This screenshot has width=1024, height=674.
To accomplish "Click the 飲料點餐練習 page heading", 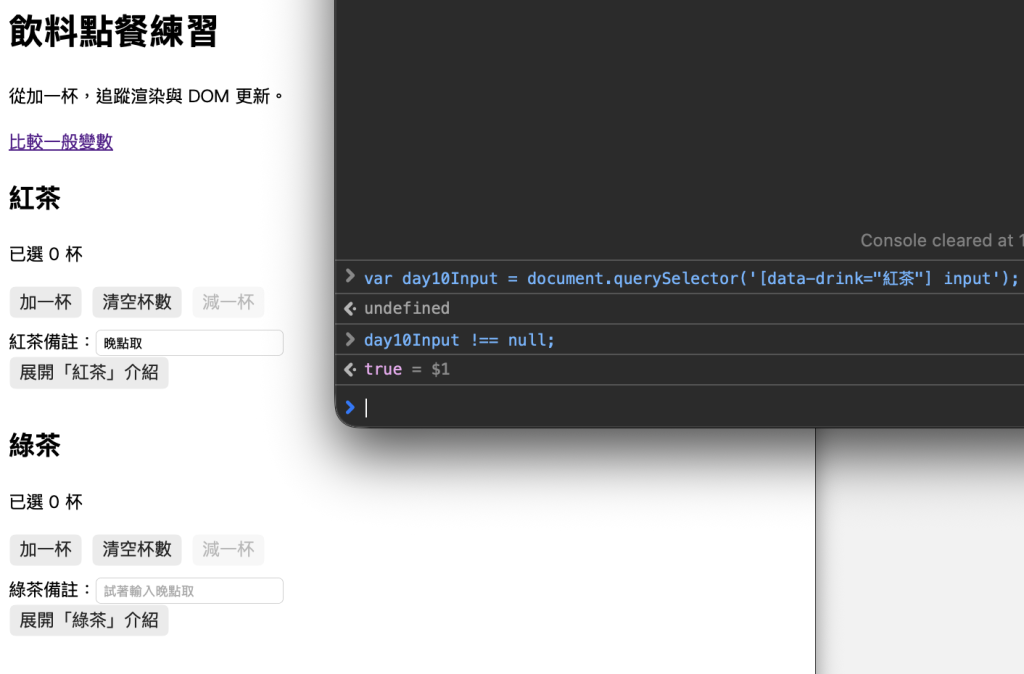I will tap(113, 31).
